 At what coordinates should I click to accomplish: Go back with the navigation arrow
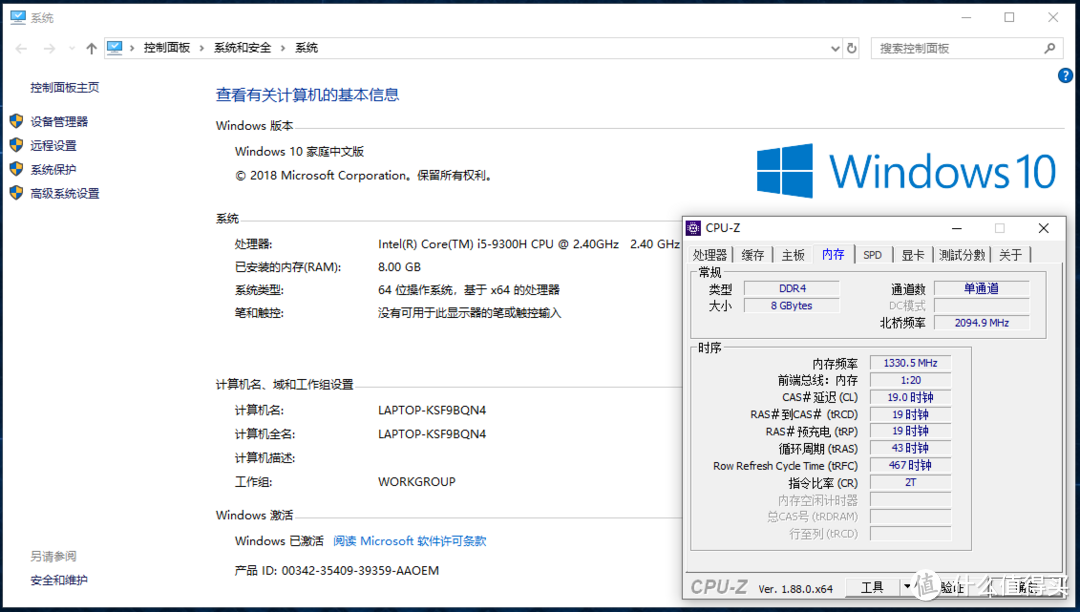[21, 48]
